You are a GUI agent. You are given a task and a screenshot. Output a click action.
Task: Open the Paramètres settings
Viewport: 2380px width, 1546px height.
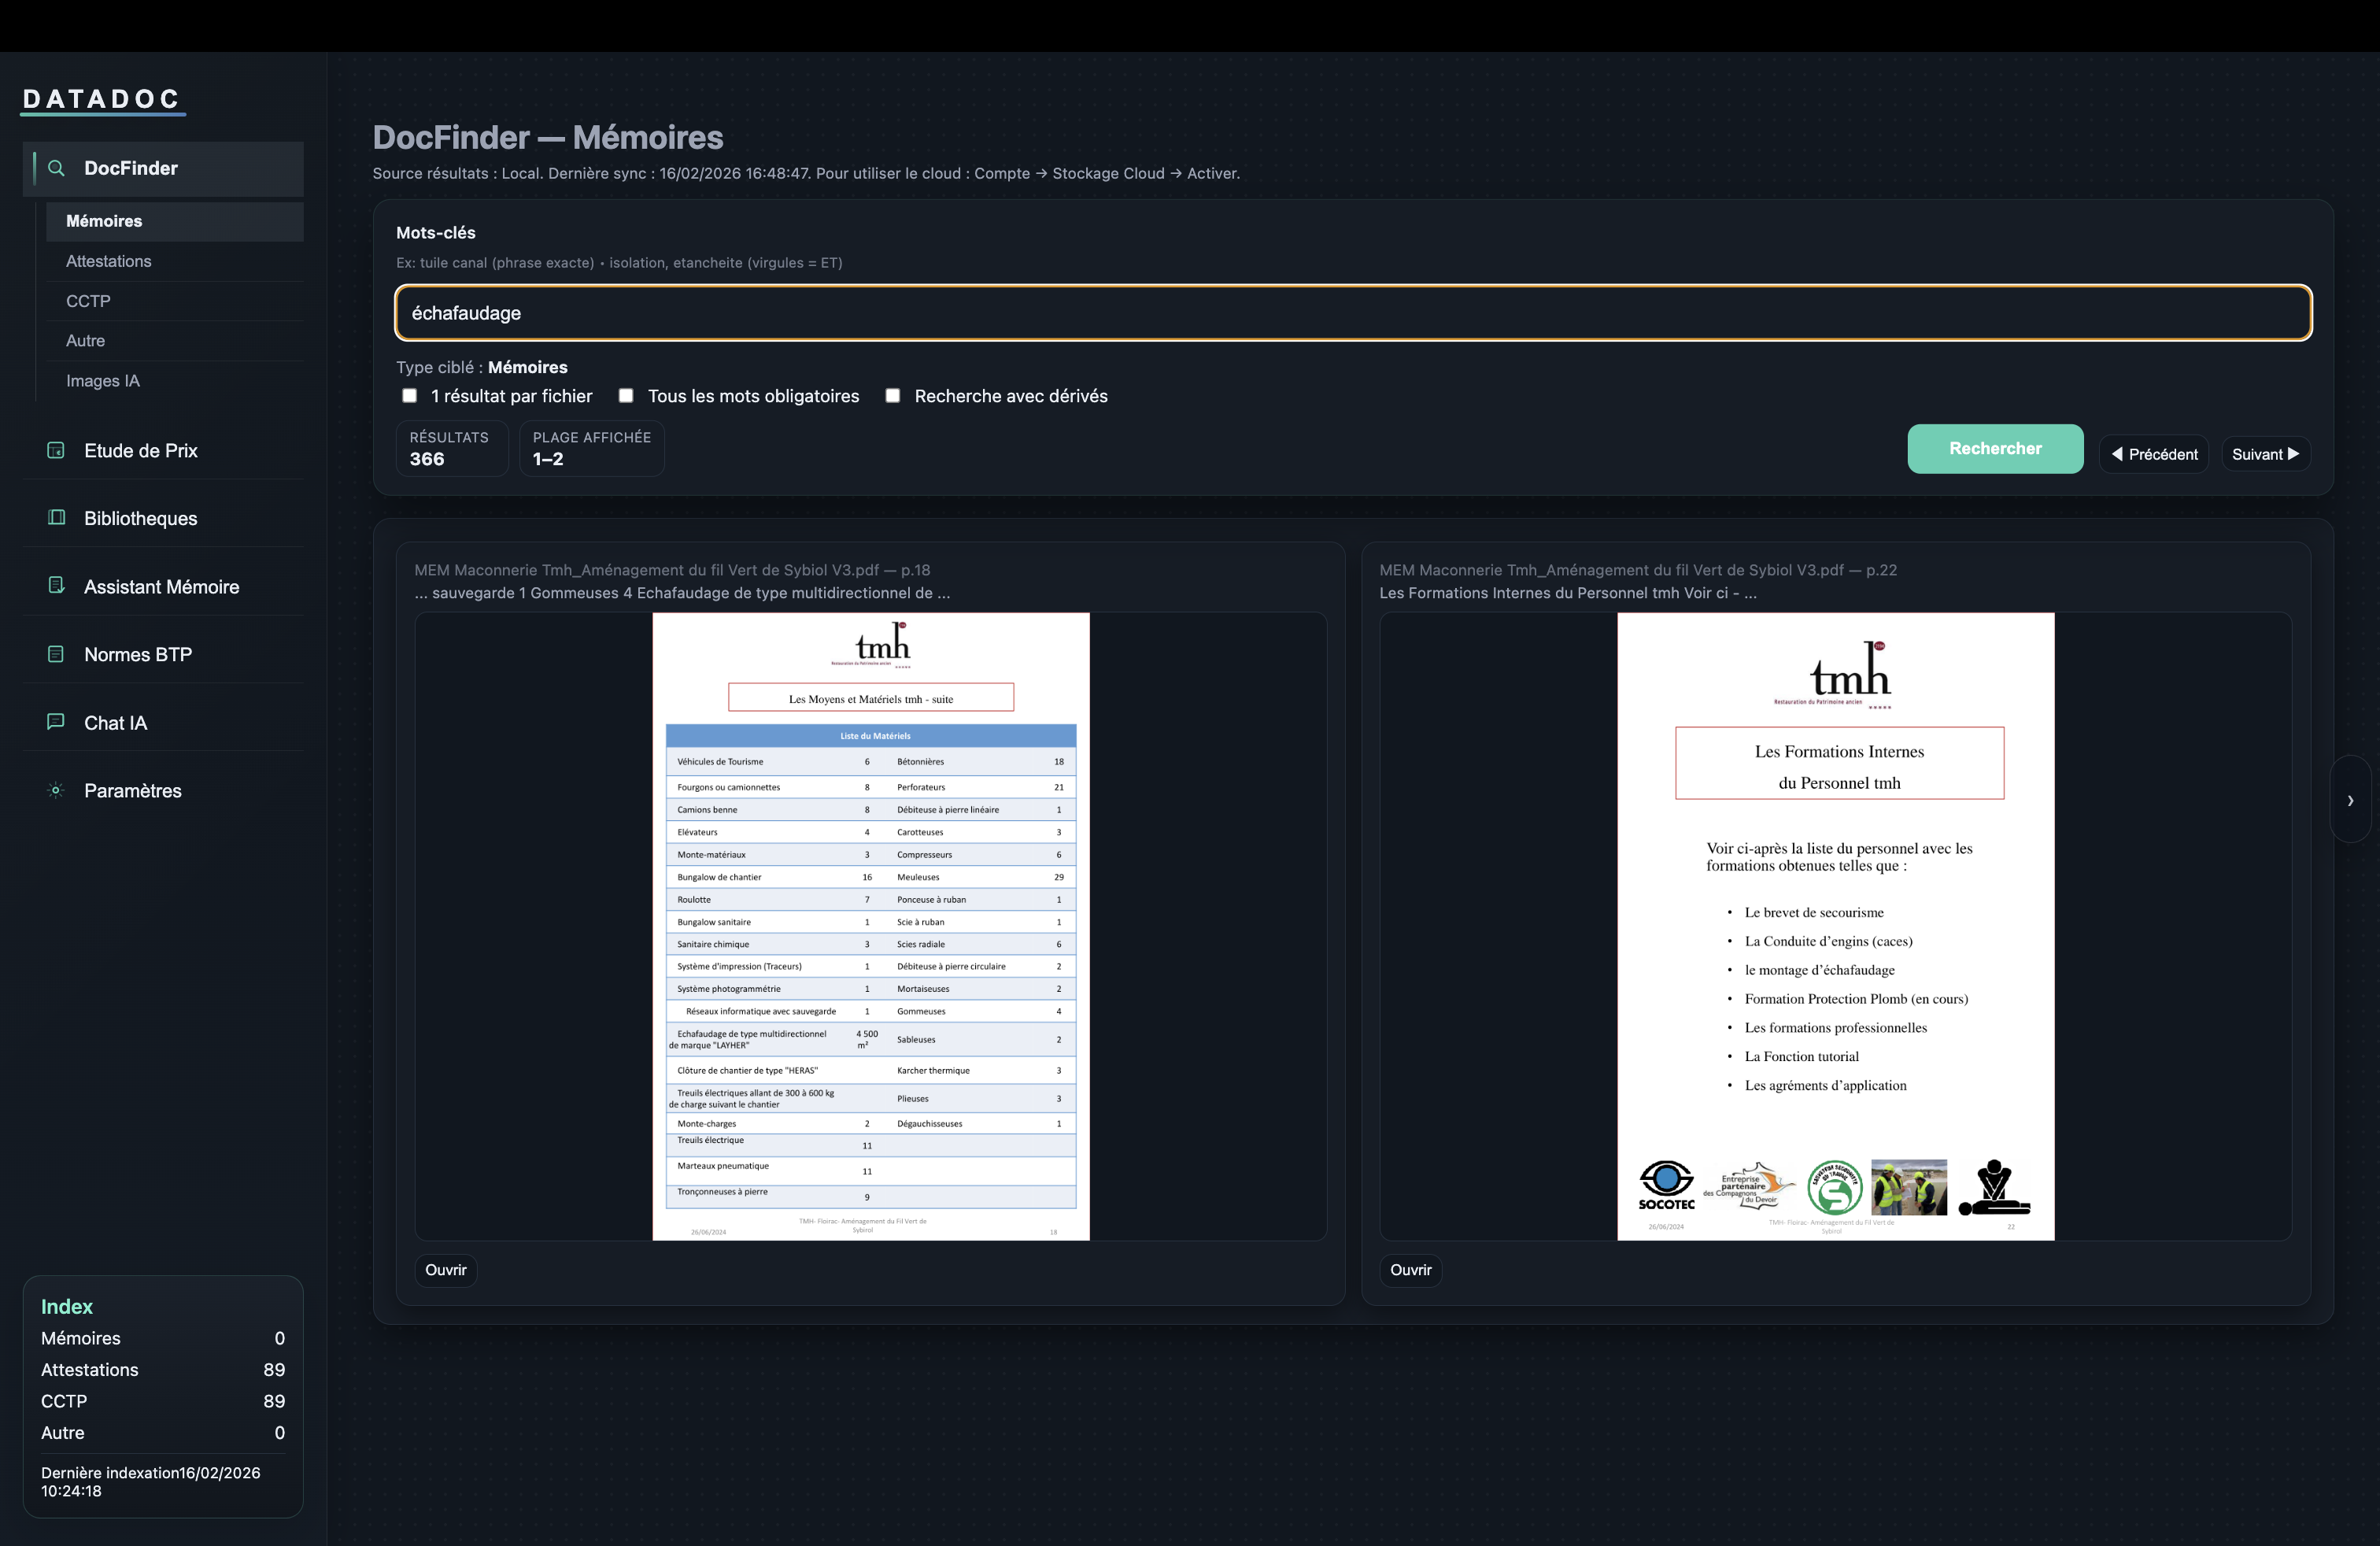tap(133, 790)
